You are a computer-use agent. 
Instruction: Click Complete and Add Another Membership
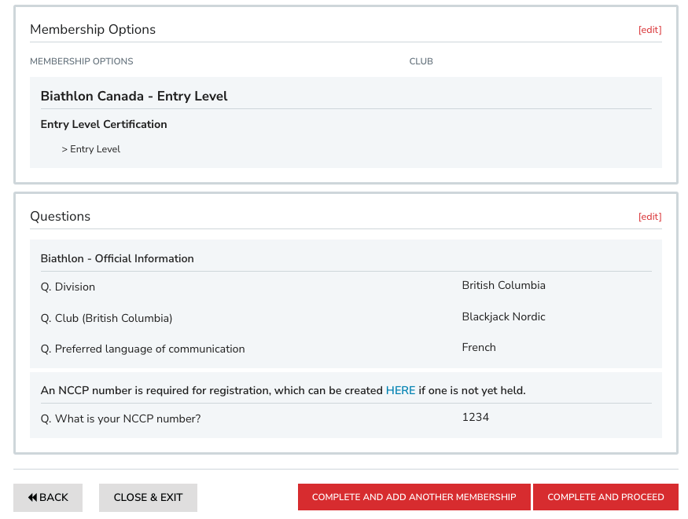click(414, 497)
